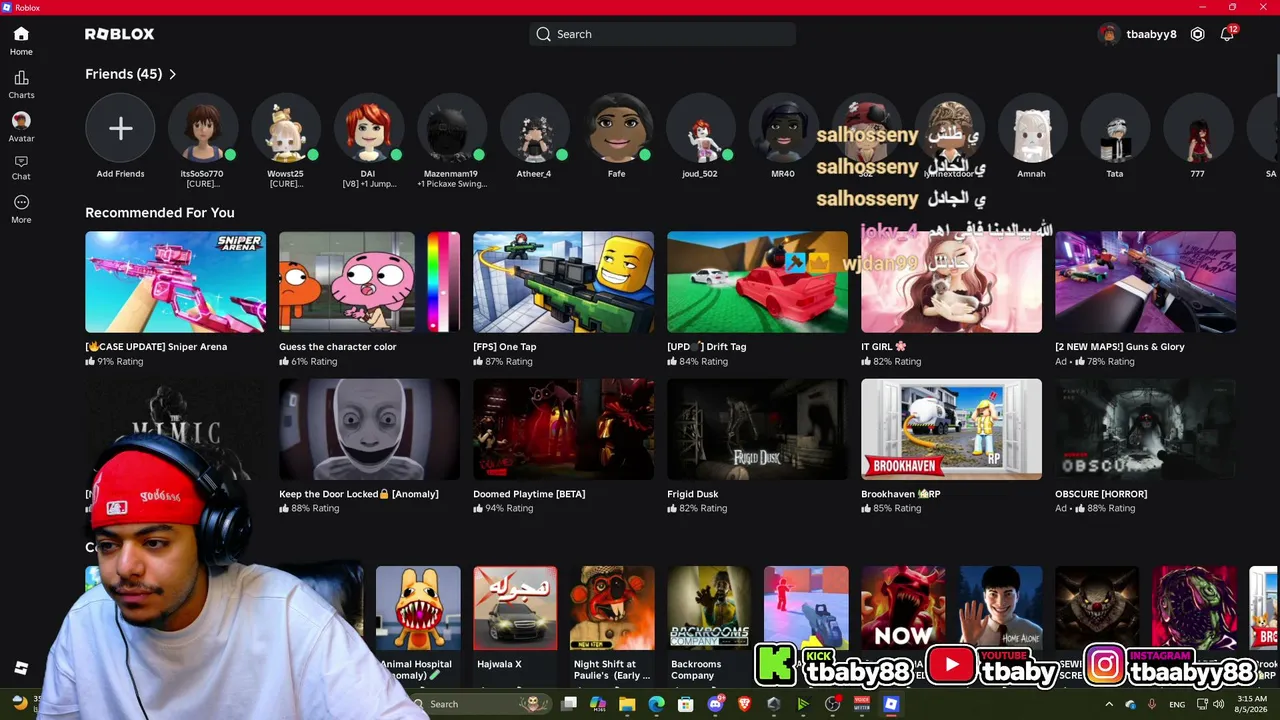Open the 'Doomed Playtime [BETA]' game title
1280x720 pixels.
[x=529, y=494]
